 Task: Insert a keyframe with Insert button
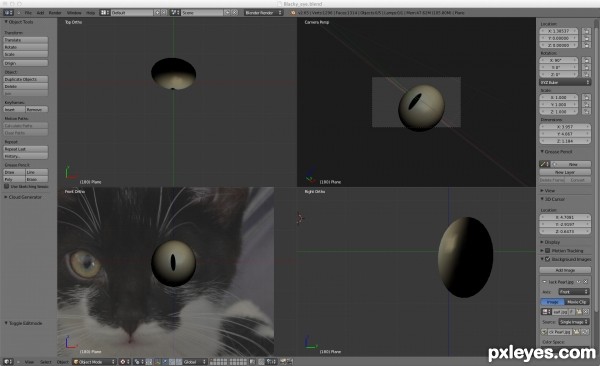(x=14, y=109)
